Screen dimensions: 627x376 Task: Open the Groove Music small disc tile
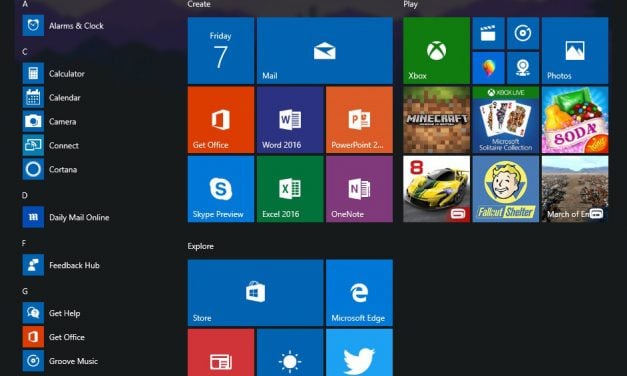[x=523, y=33]
